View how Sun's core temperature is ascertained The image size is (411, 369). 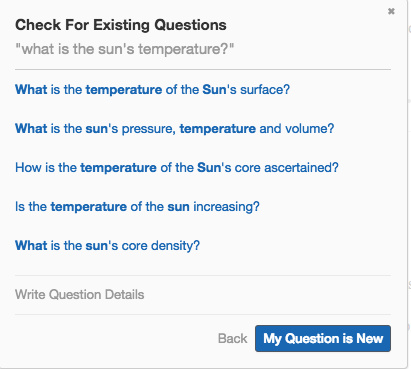tap(177, 167)
